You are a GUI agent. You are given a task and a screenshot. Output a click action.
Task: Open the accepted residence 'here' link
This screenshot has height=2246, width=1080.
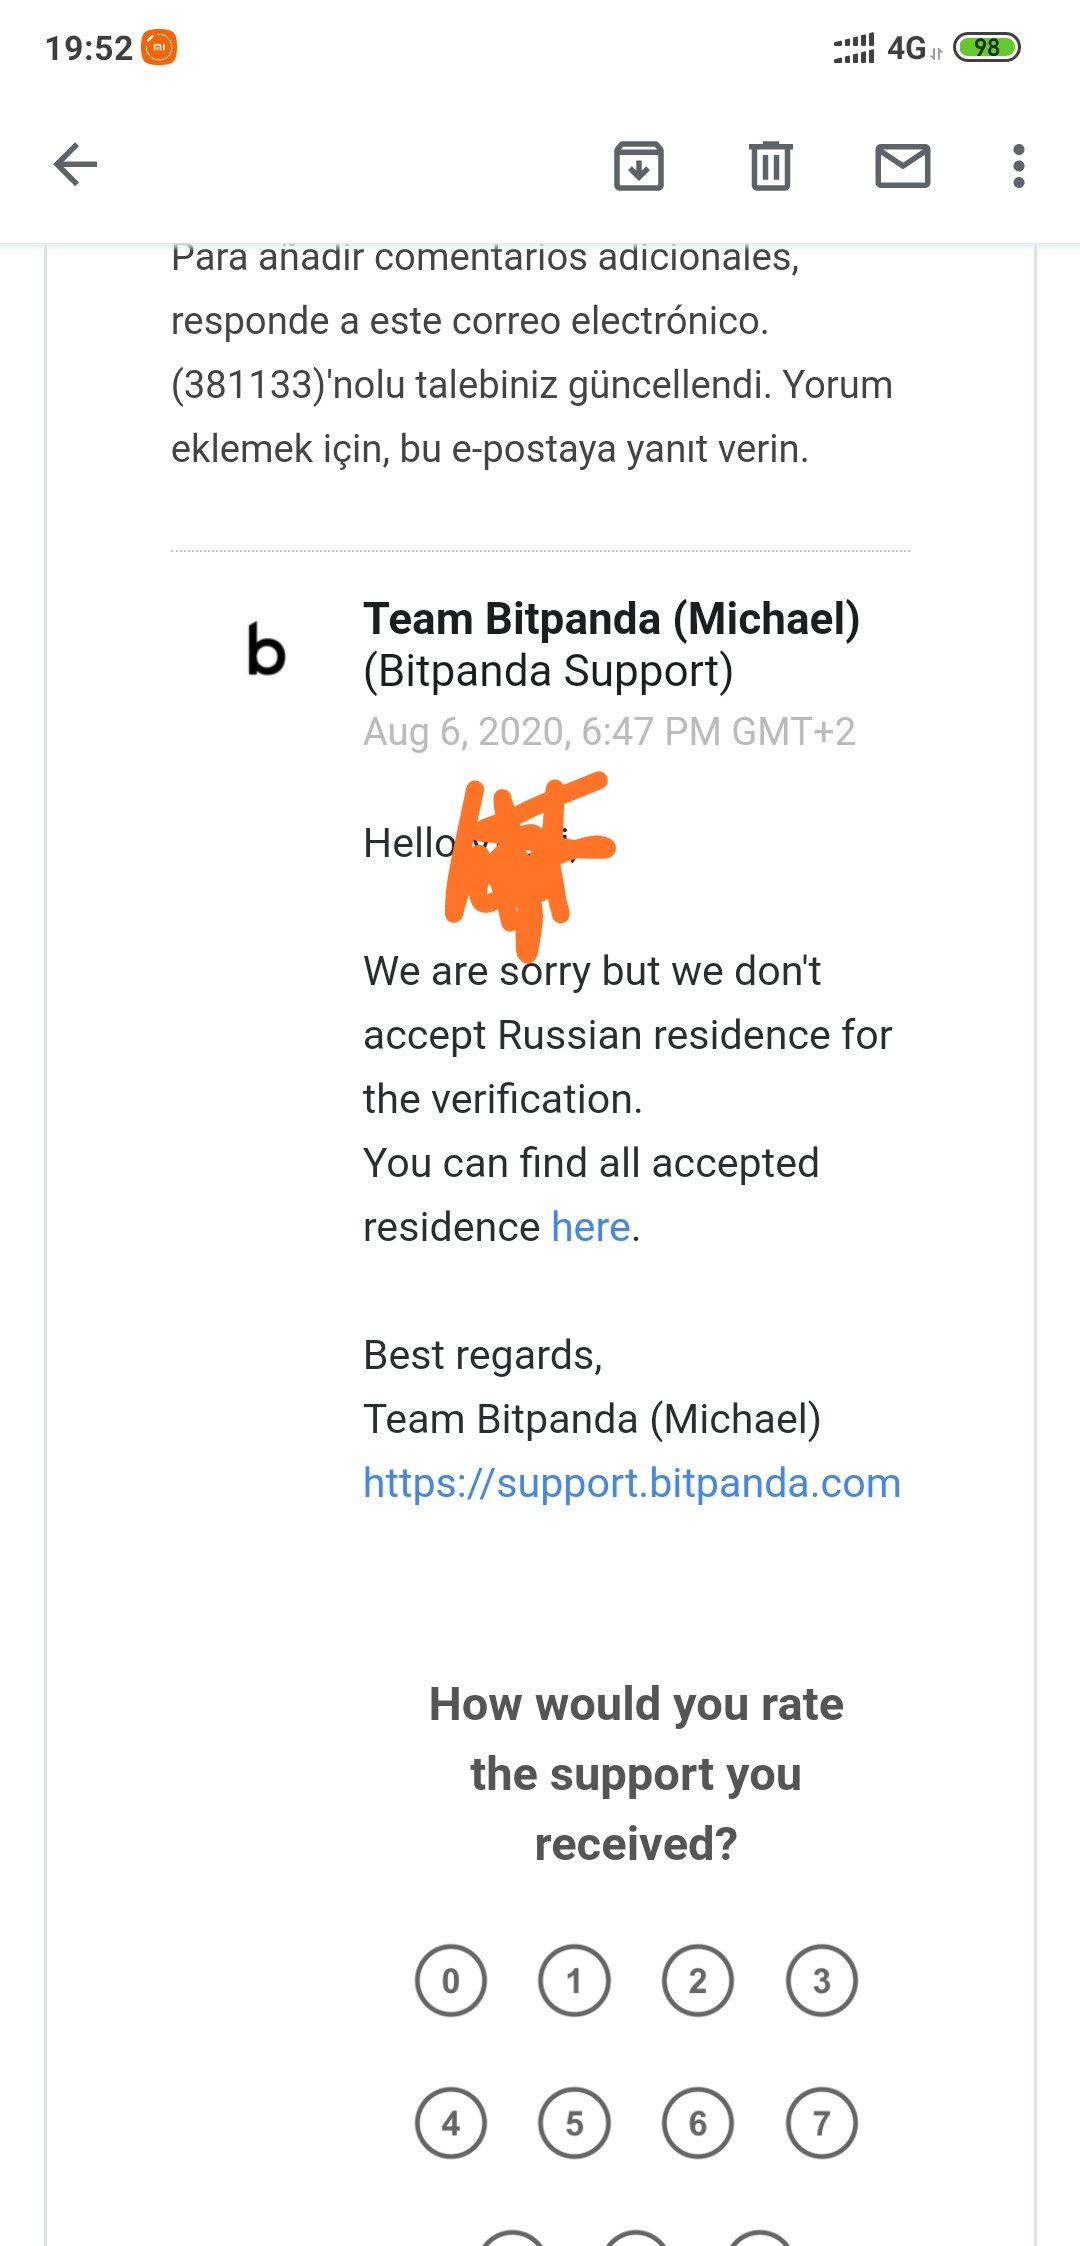point(591,1227)
